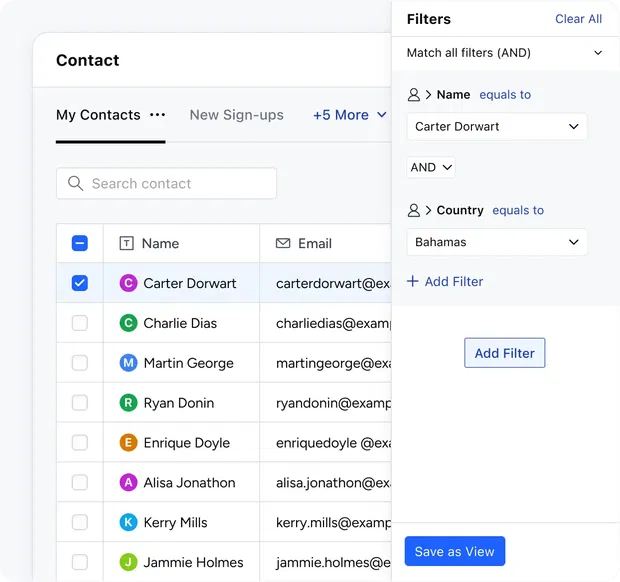
Task: Click Kerry Mills's blue K avatar
Action: point(129,522)
